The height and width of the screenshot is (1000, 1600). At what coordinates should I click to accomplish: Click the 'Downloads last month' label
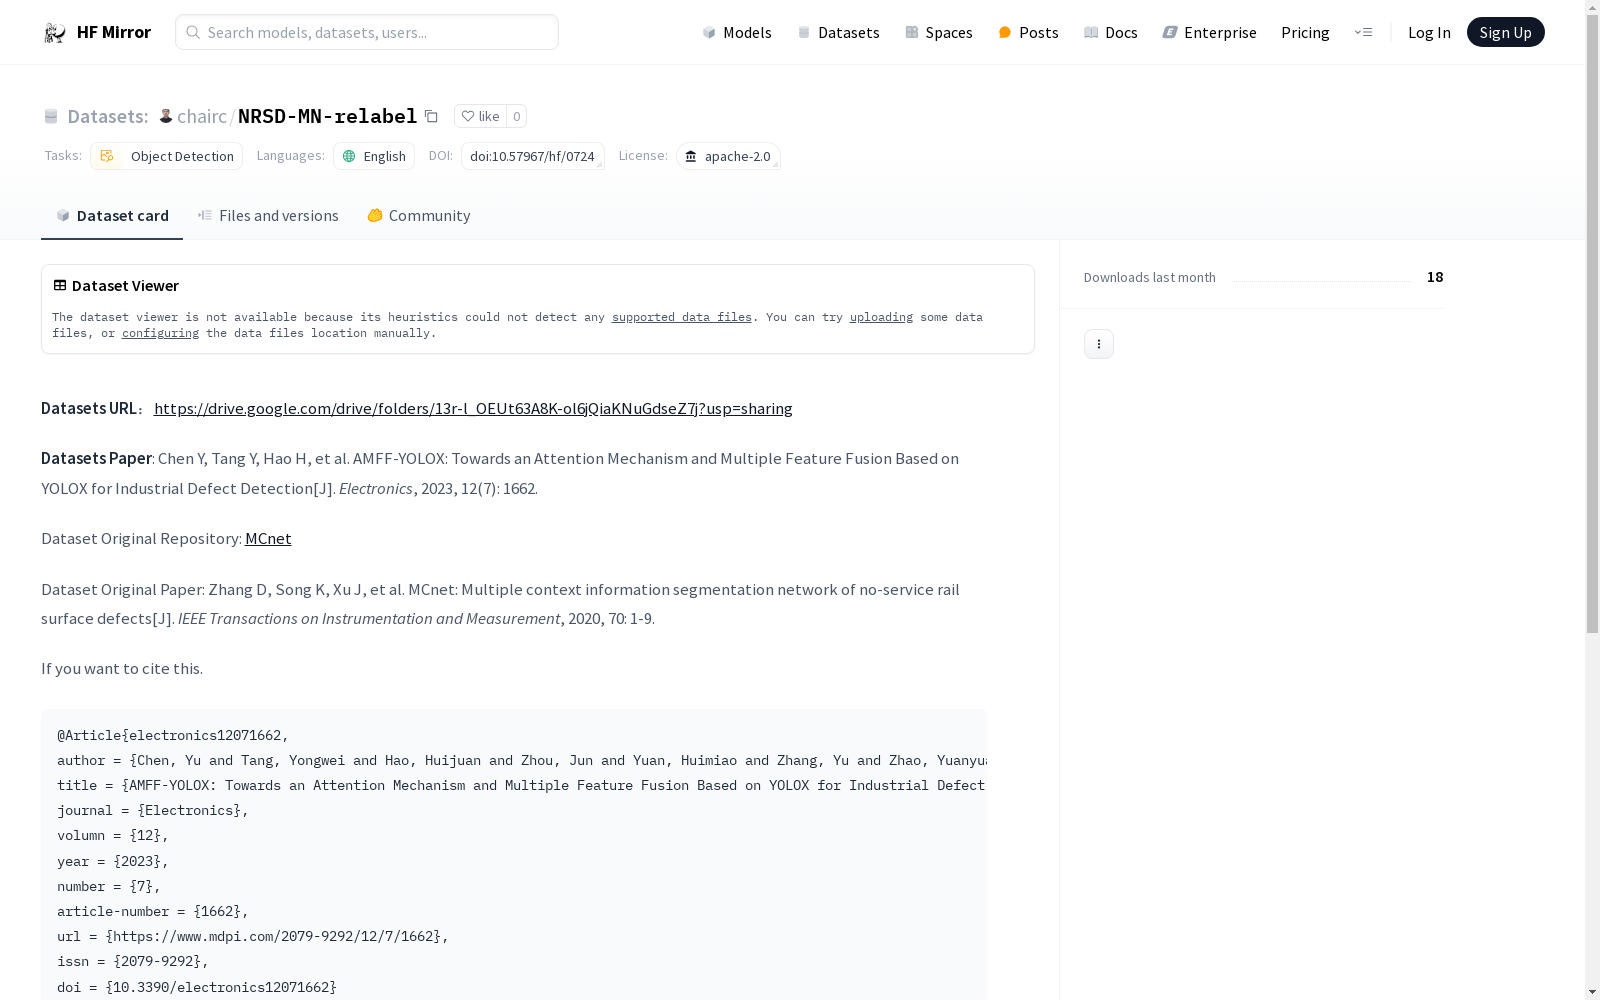(x=1150, y=277)
